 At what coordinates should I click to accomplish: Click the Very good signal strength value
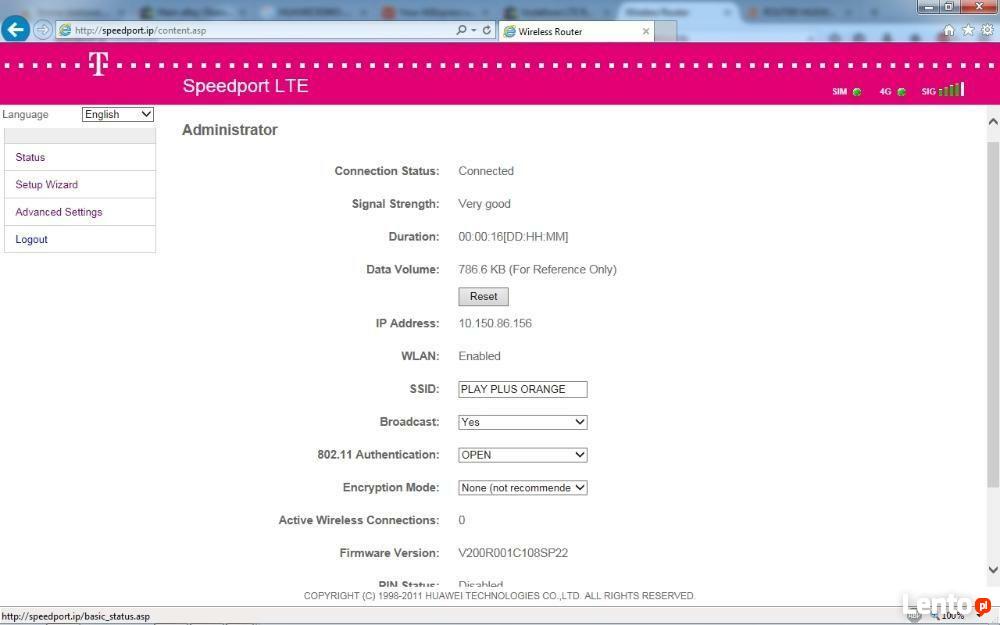click(x=484, y=204)
